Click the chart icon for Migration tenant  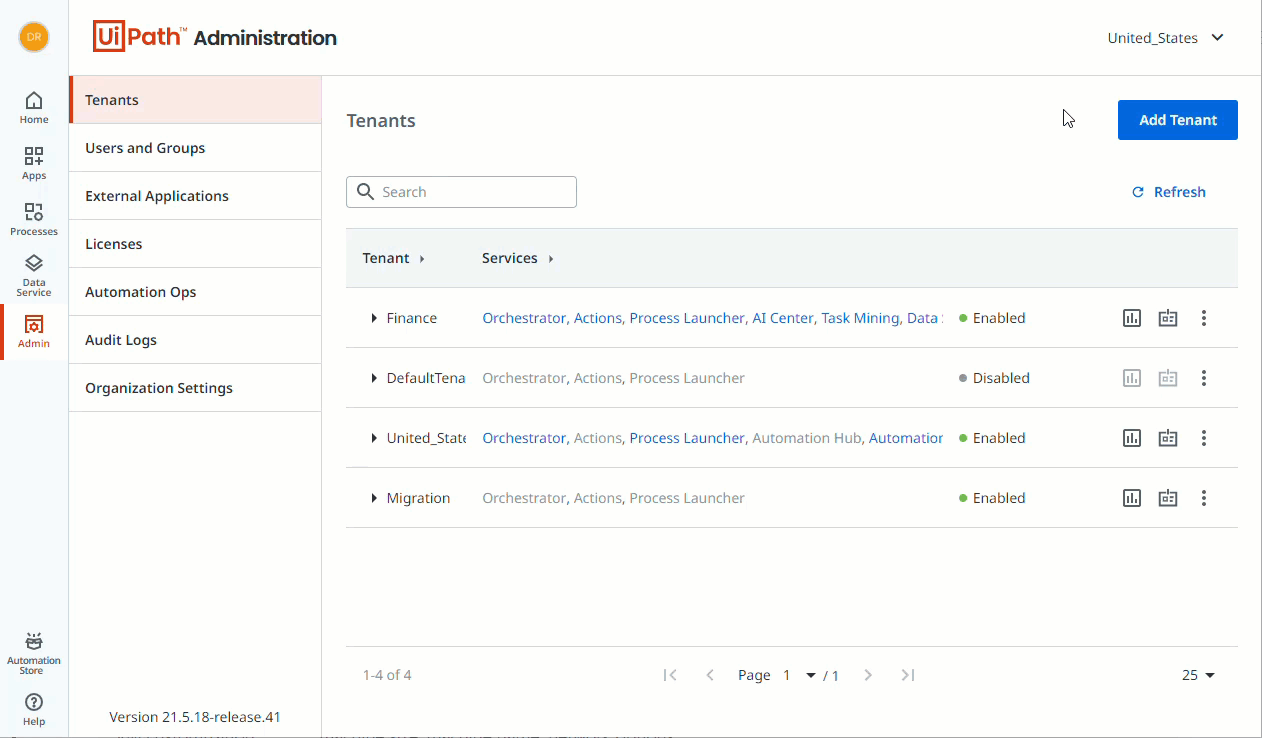(1132, 498)
